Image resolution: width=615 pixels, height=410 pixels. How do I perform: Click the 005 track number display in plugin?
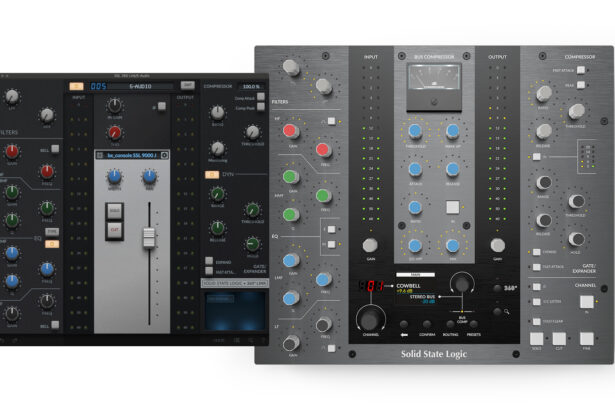click(x=98, y=86)
